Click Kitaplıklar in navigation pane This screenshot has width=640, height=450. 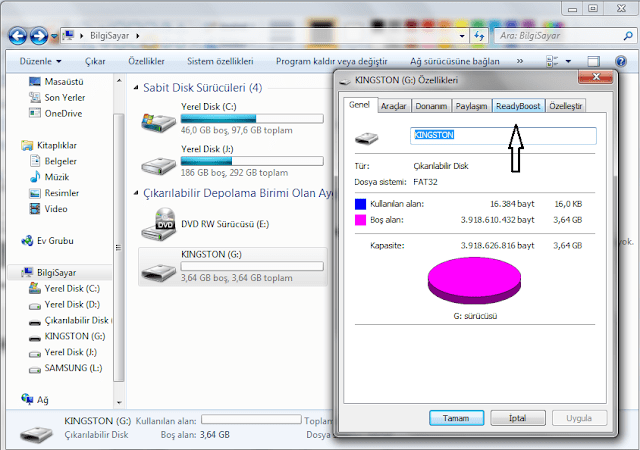pyautogui.click(x=49, y=145)
